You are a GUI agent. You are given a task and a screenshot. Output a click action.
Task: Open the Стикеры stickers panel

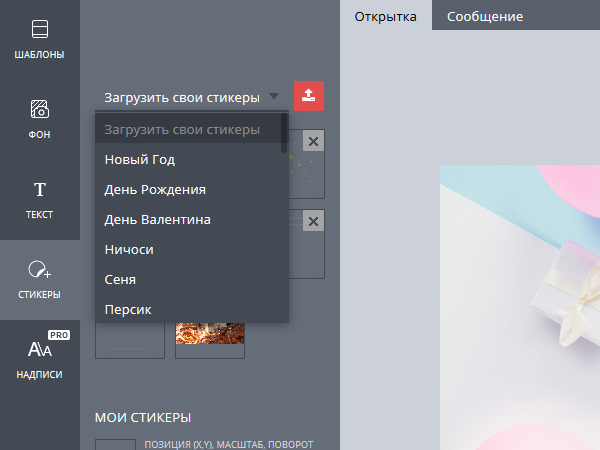(39, 280)
